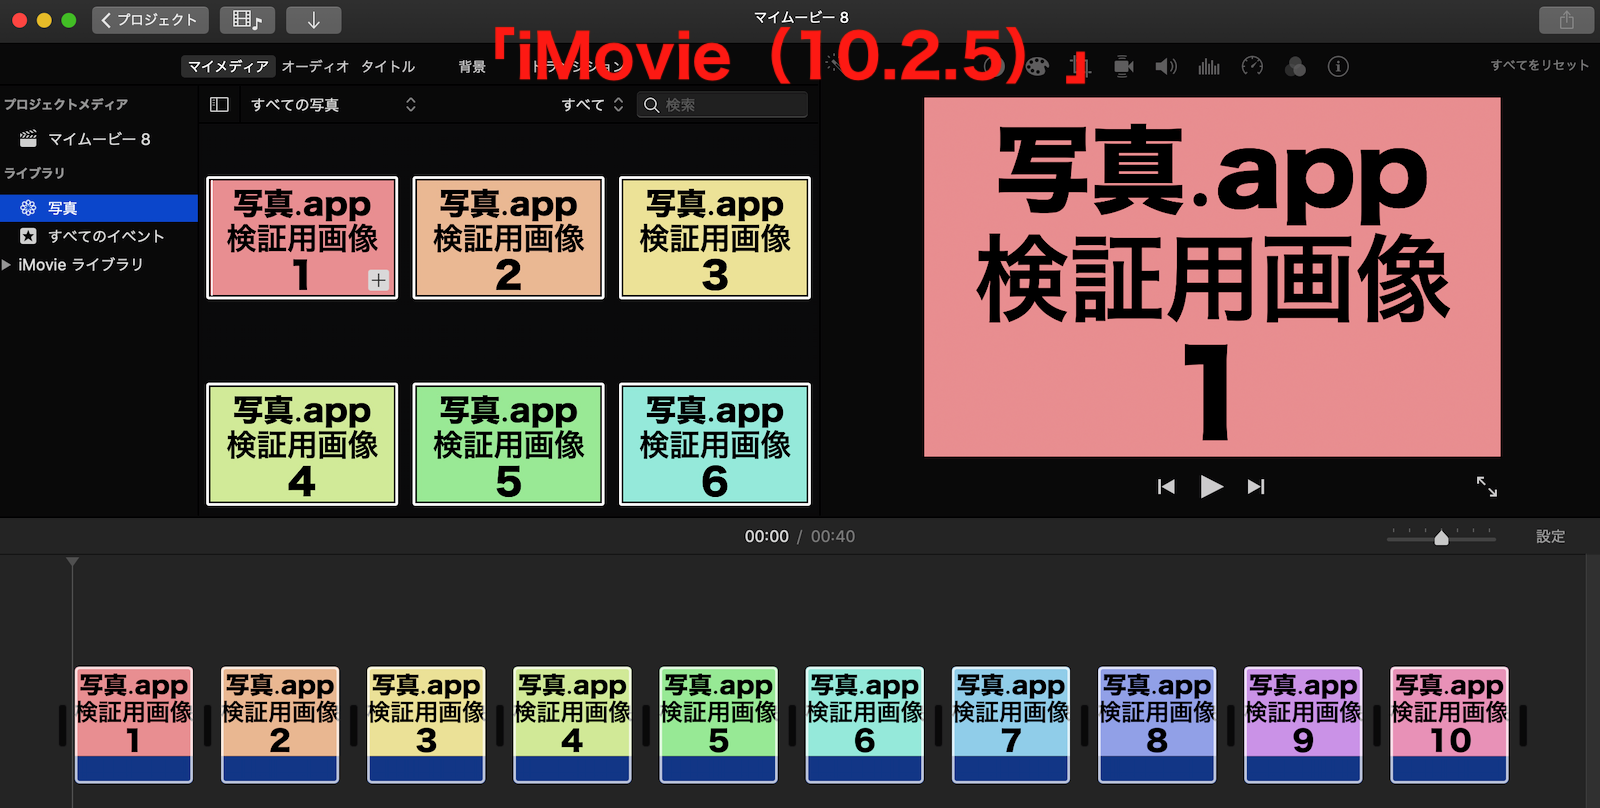
Task: Expand the iMovie ライブラリ disclosure triangle
Action: click(x=7, y=265)
